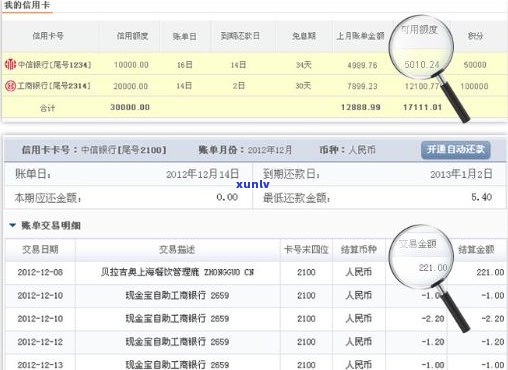Click the 4989.76 last month bill amount
This screenshot has width=508, height=370.
[x=362, y=65]
